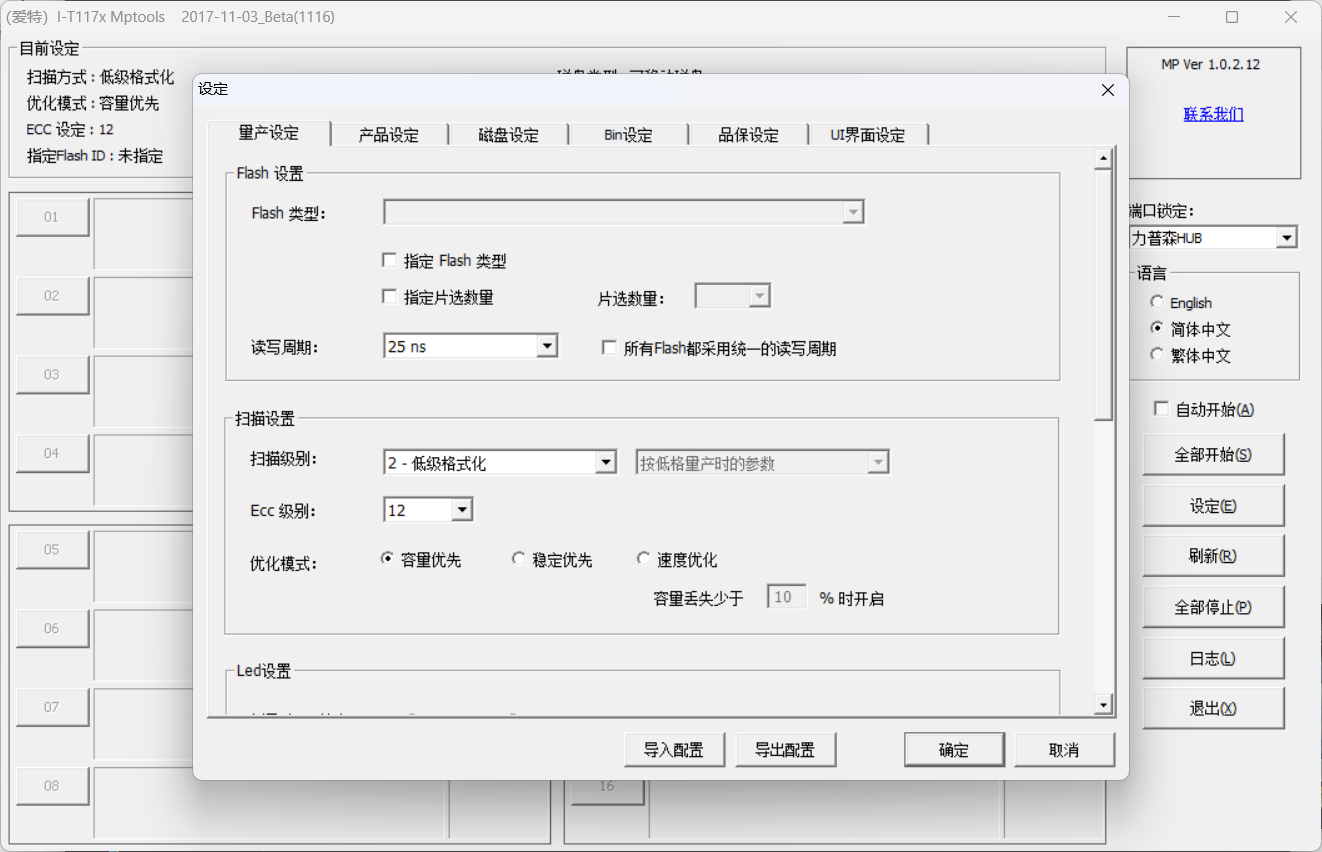The image size is (1322, 852).
Task: Click the 联系我们 link
Action: point(1214,114)
